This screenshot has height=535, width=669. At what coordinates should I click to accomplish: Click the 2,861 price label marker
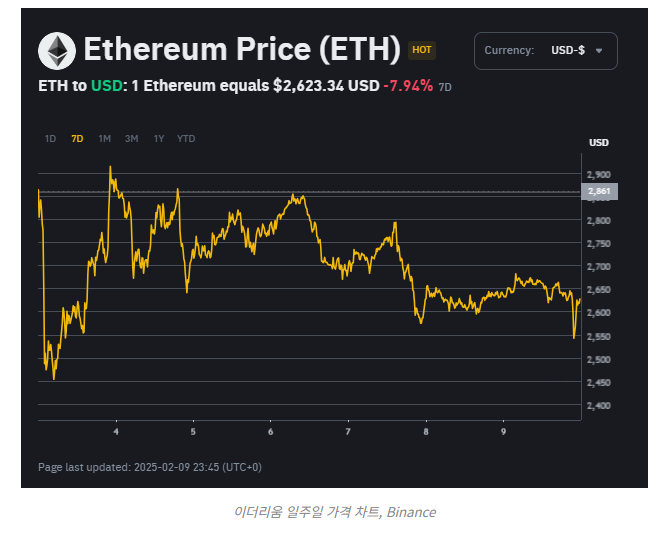click(599, 191)
